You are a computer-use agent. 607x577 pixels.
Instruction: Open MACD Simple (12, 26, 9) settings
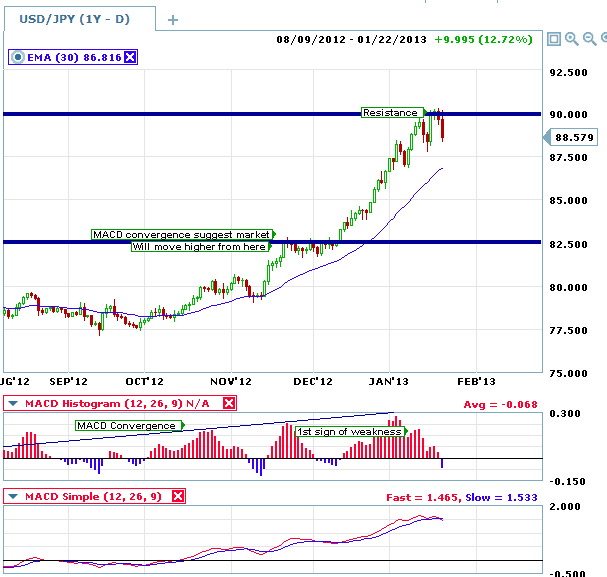point(93,497)
